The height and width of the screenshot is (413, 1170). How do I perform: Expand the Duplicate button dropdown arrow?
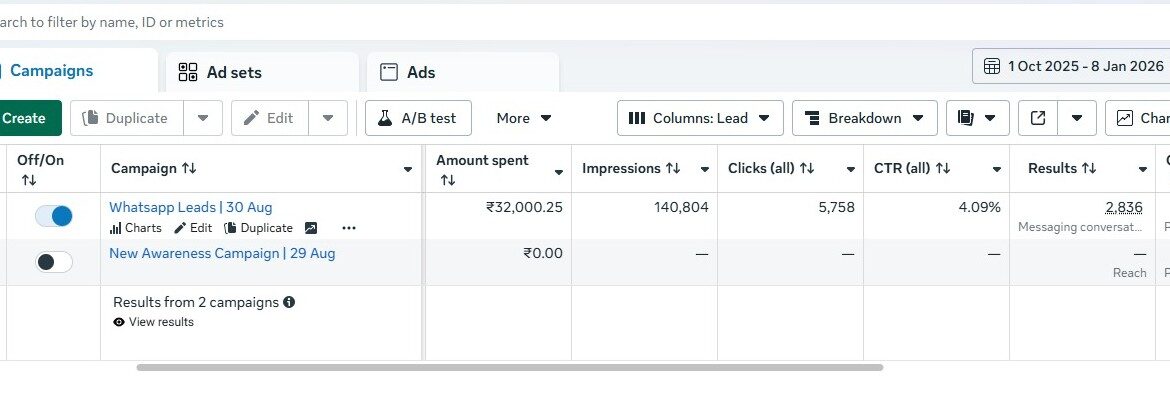coord(203,118)
